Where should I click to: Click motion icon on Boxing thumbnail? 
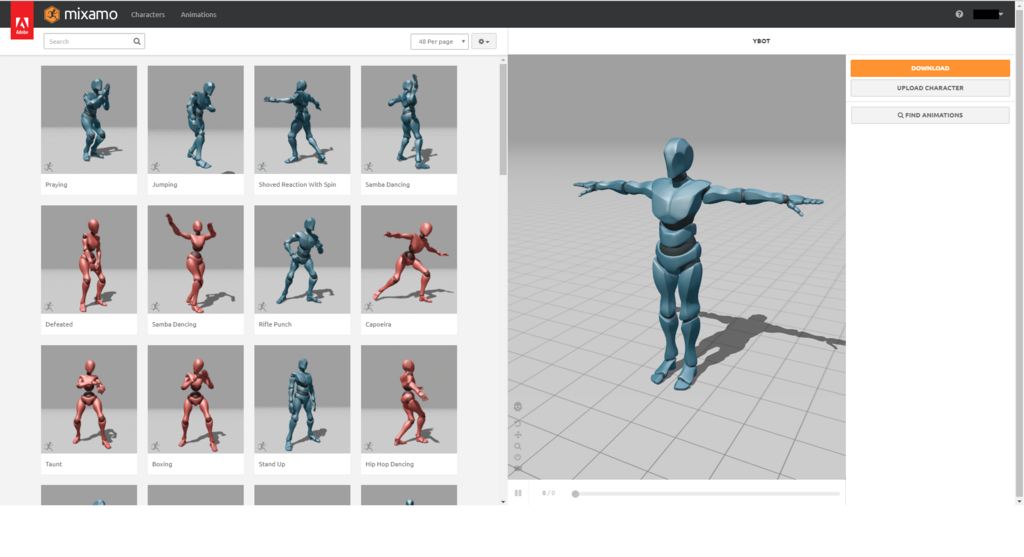(155, 447)
